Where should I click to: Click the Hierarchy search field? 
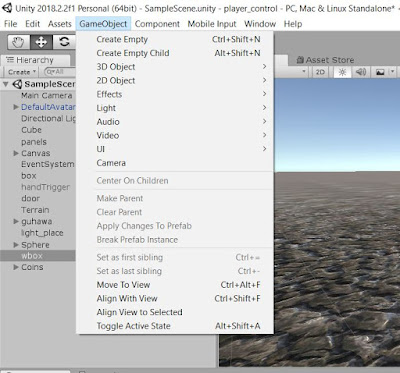pyautogui.click(x=59, y=72)
